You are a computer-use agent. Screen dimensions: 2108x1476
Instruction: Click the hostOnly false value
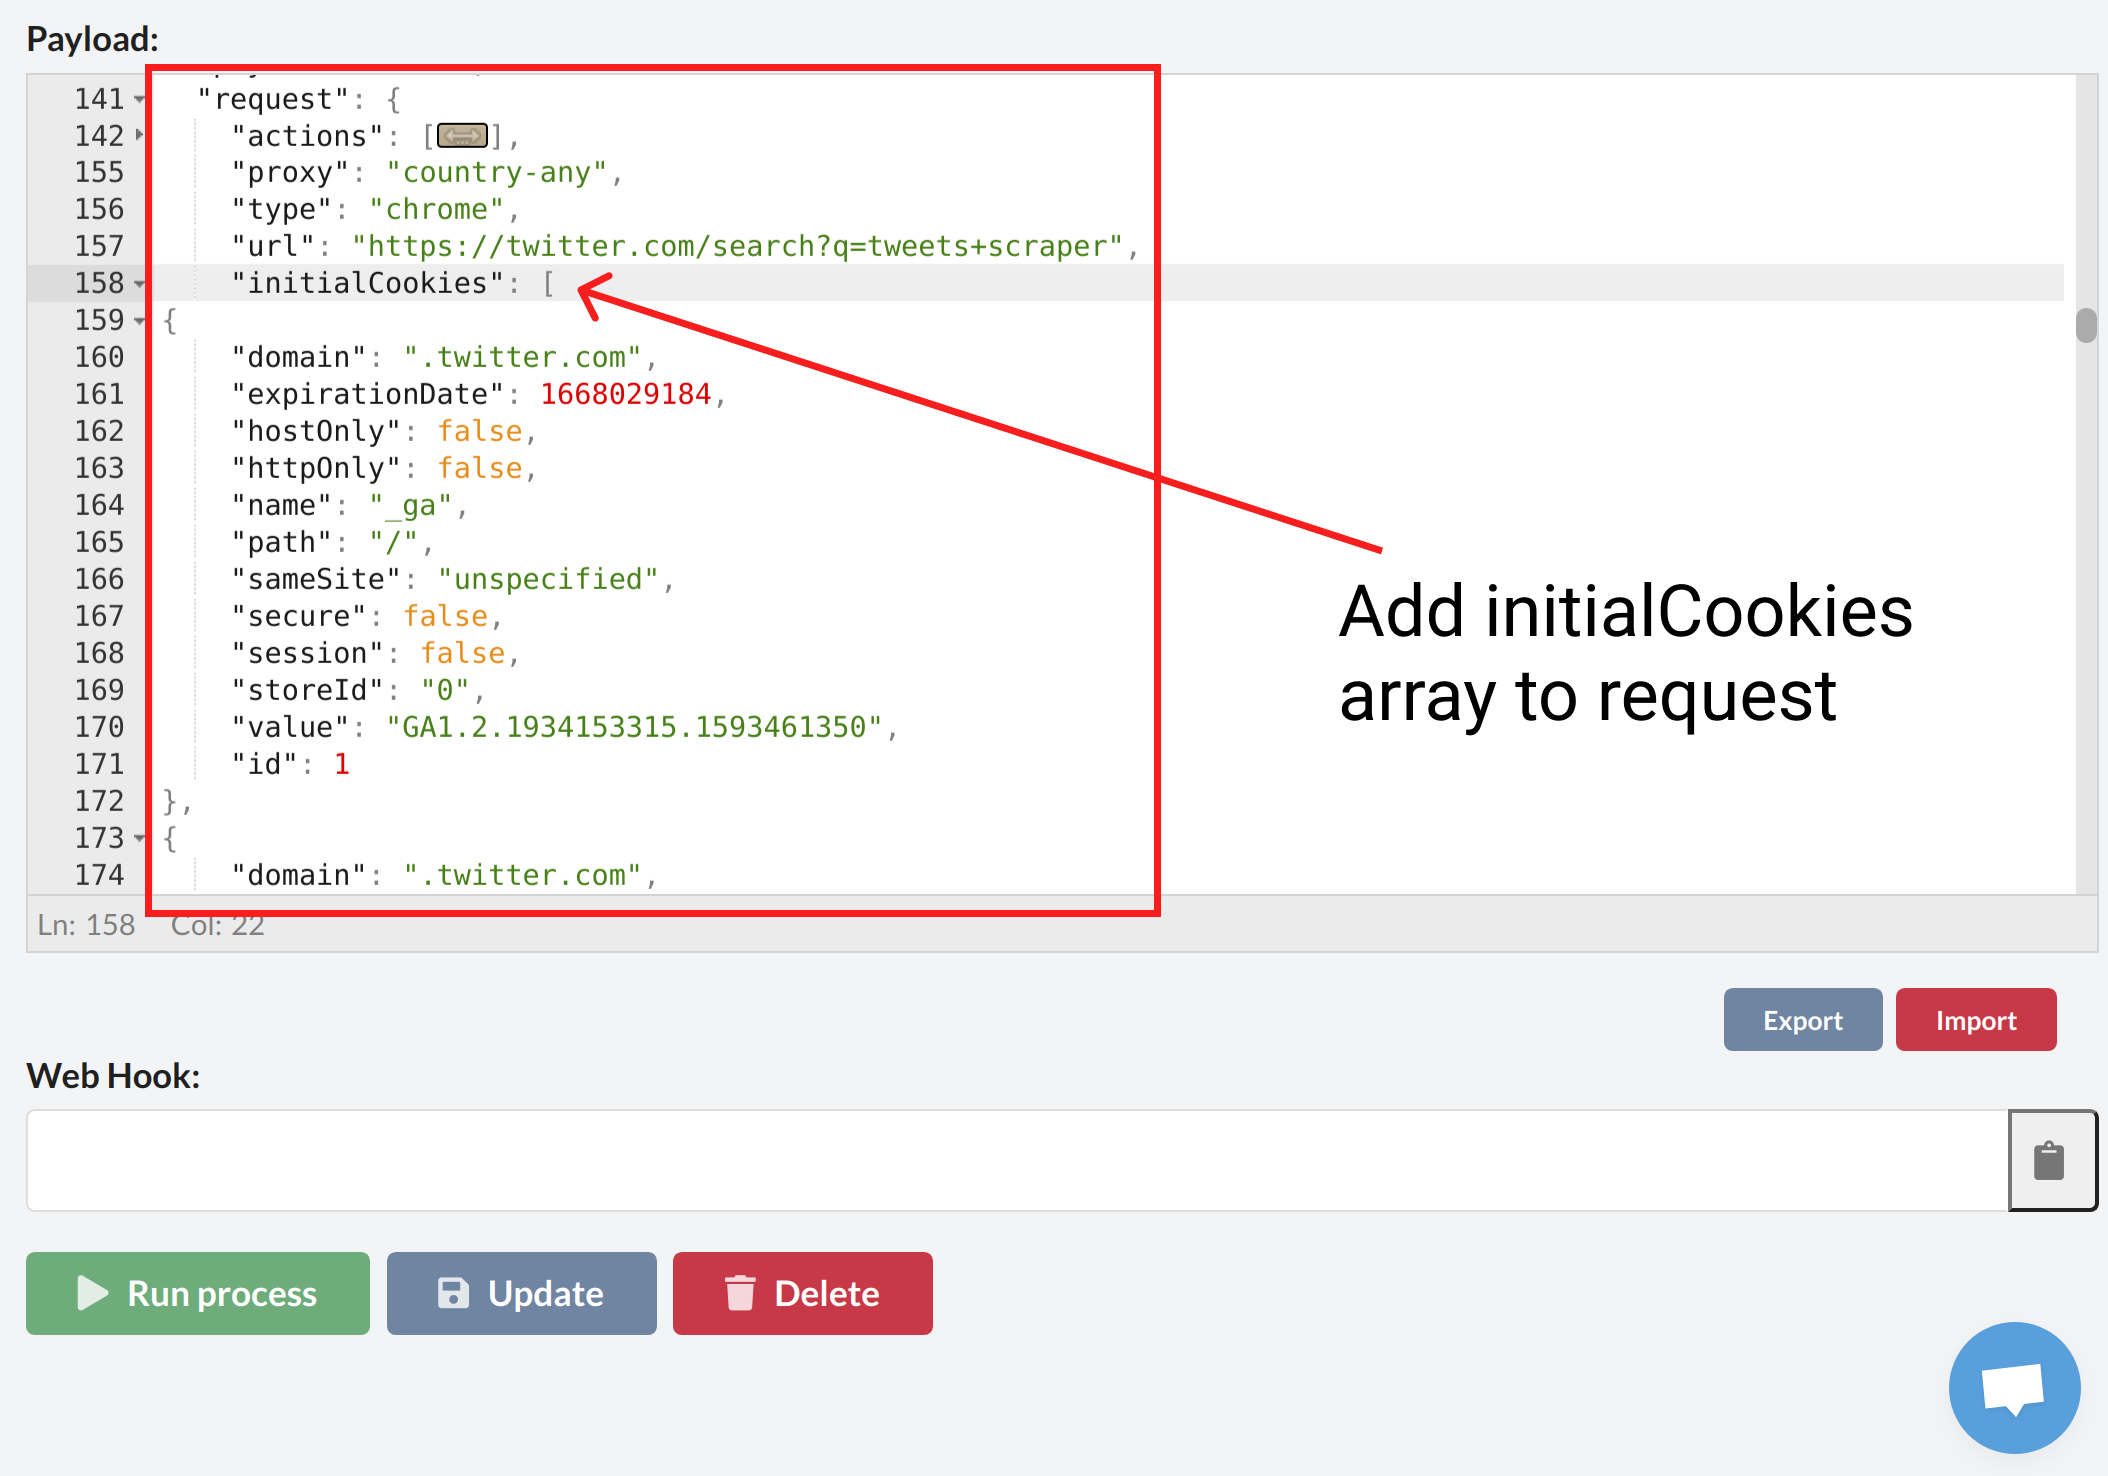(480, 432)
